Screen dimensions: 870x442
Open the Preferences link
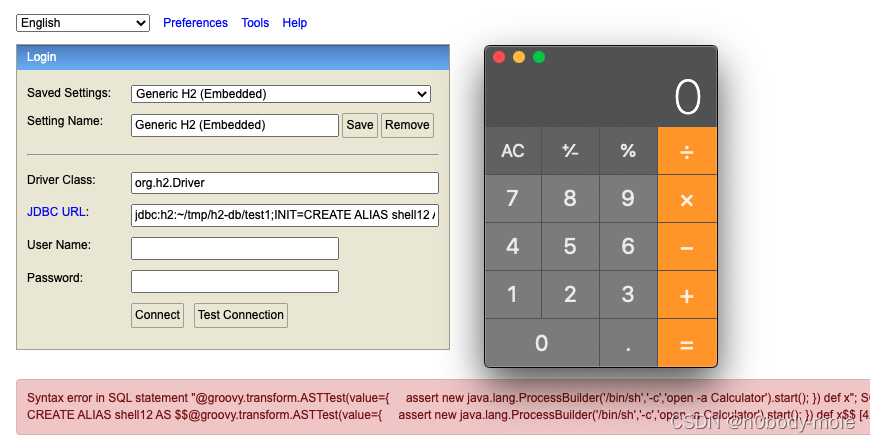click(195, 23)
